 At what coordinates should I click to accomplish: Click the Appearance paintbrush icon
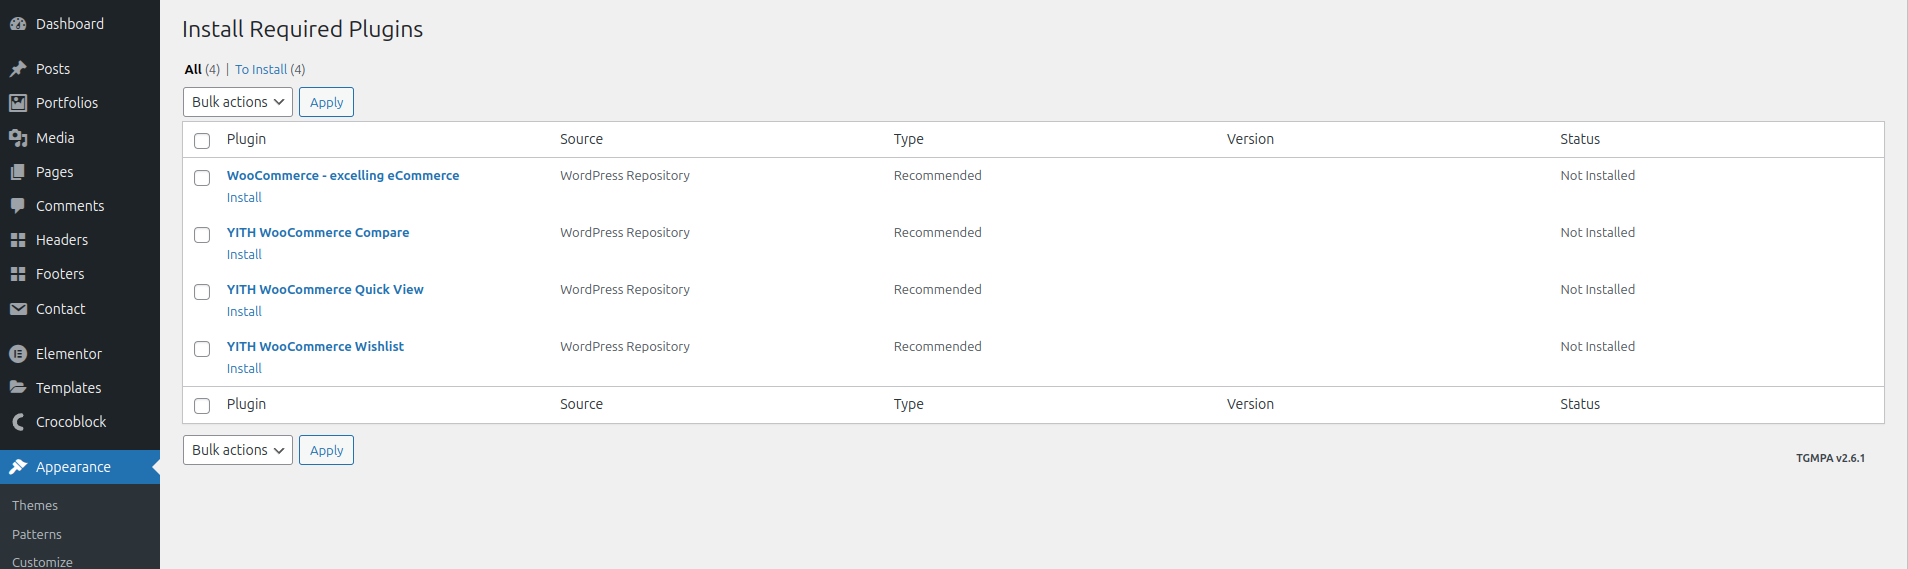click(x=18, y=467)
